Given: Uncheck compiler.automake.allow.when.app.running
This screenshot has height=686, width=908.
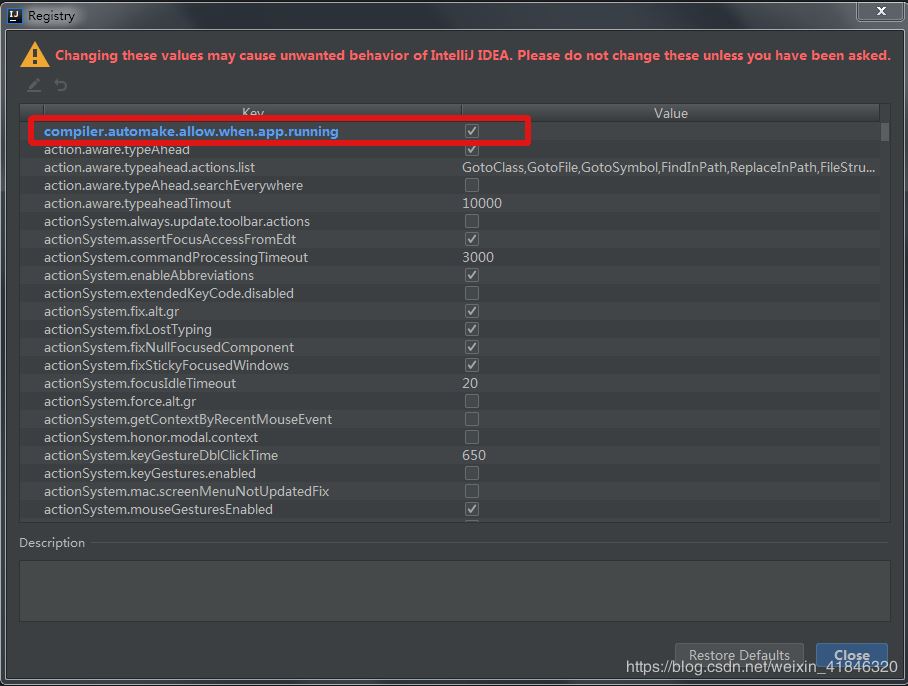Looking at the screenshot, I should [x=470, y=130].
